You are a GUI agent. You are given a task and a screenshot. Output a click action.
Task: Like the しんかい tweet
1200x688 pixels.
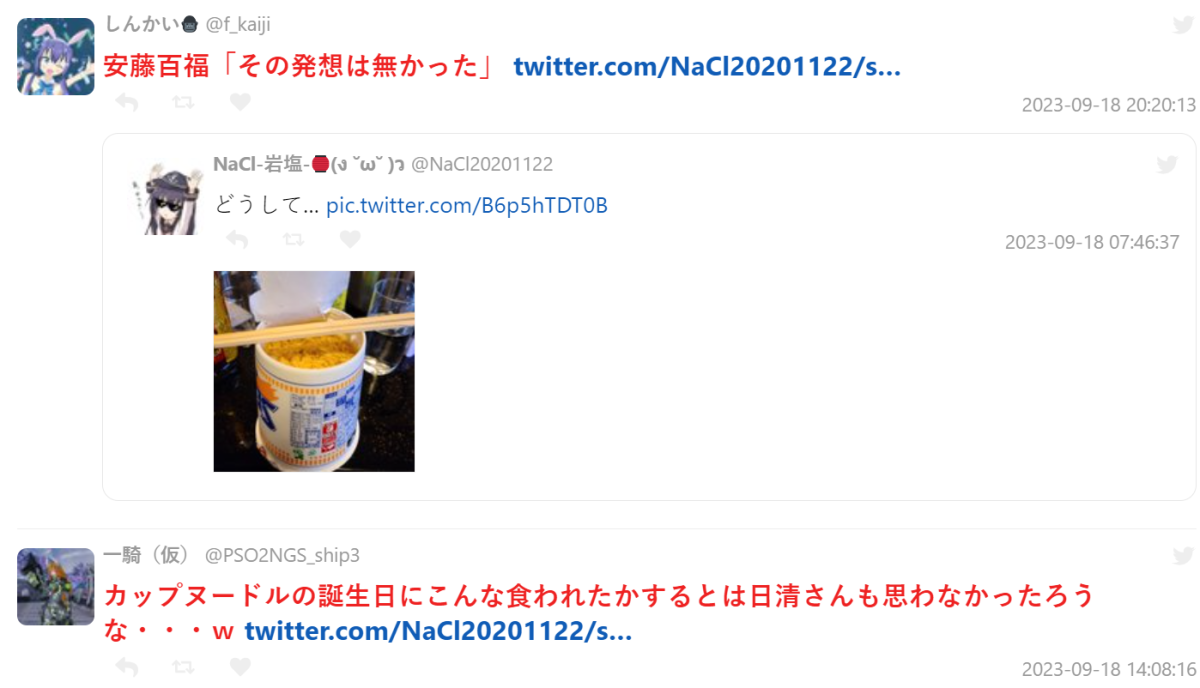point(240,102)
